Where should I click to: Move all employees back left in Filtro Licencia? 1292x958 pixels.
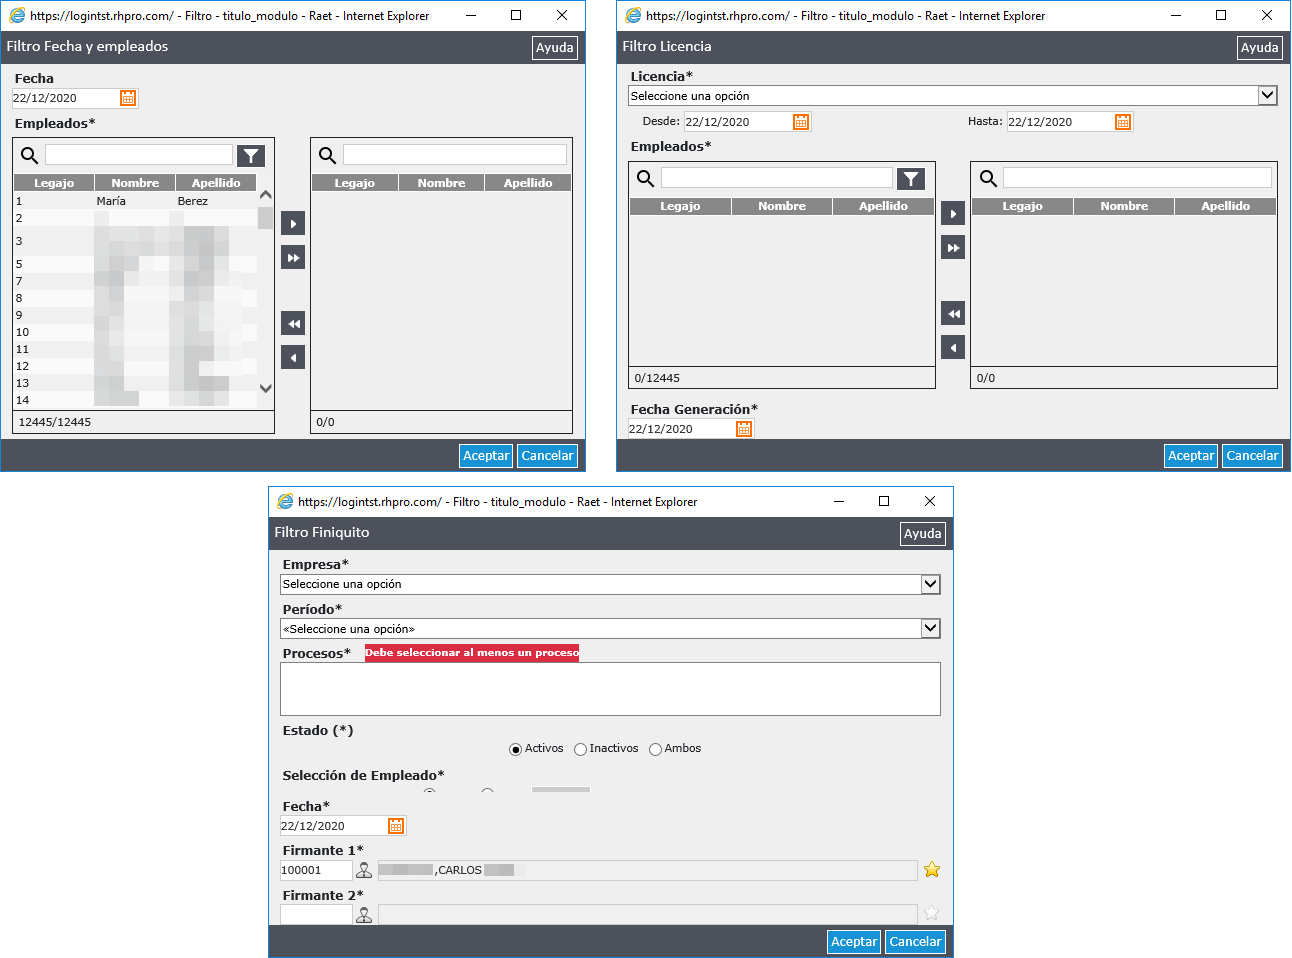coord(953,313)
